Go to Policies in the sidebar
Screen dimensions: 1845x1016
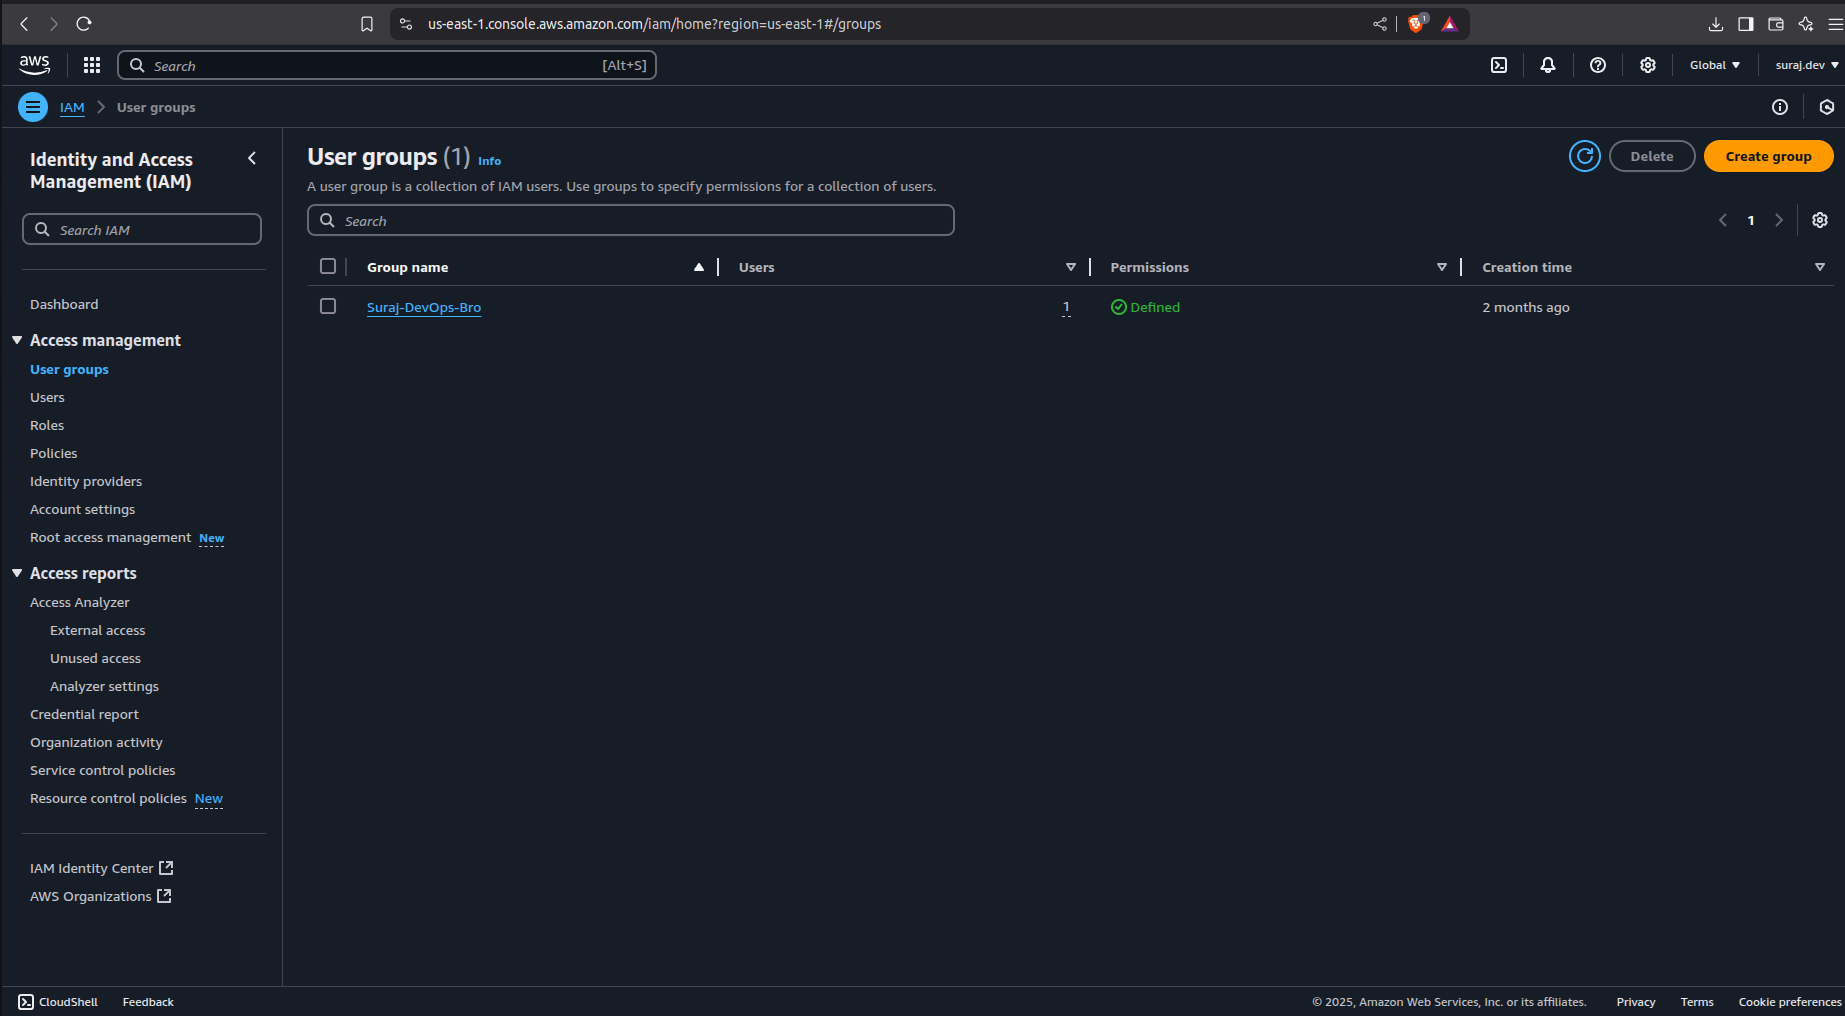click(x=53, y=453)
